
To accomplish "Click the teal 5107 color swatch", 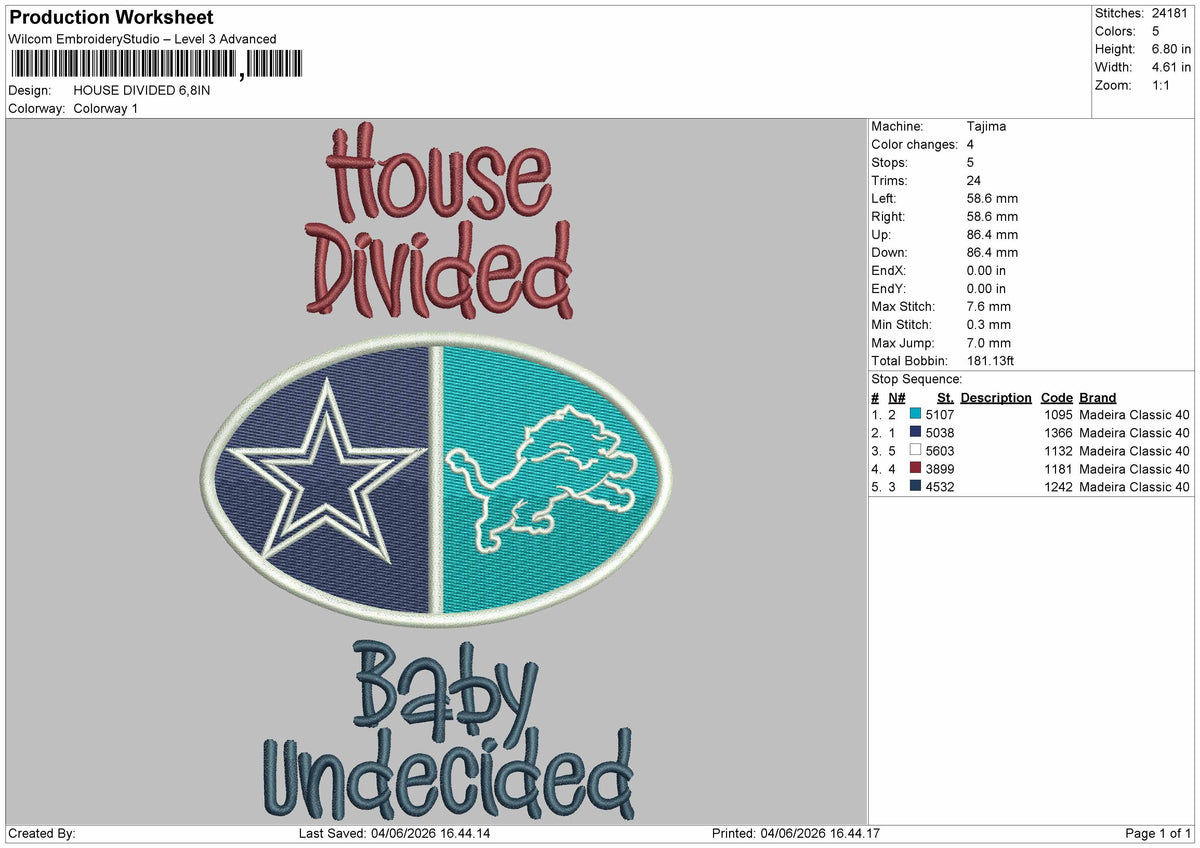I will point(915,415).
